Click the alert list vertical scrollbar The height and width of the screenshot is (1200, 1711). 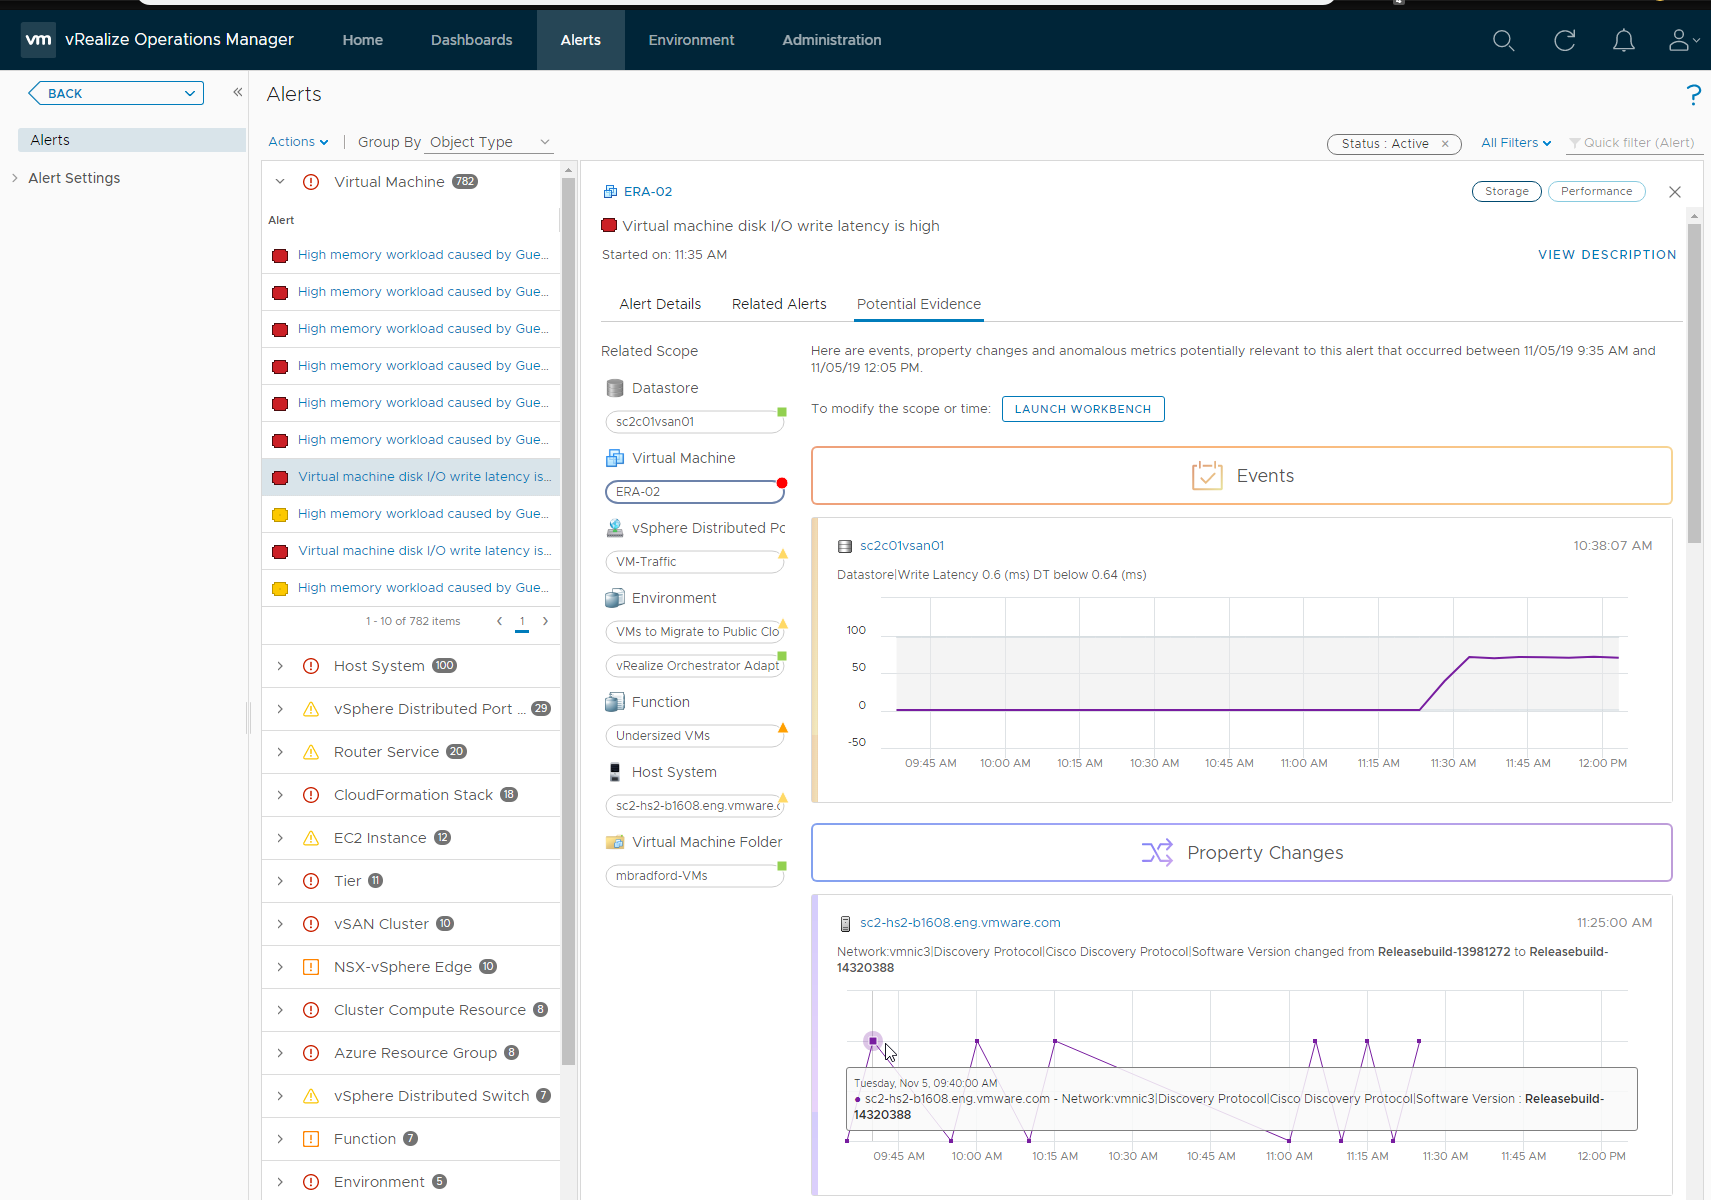pyautogui.click(x=568, y=620)
